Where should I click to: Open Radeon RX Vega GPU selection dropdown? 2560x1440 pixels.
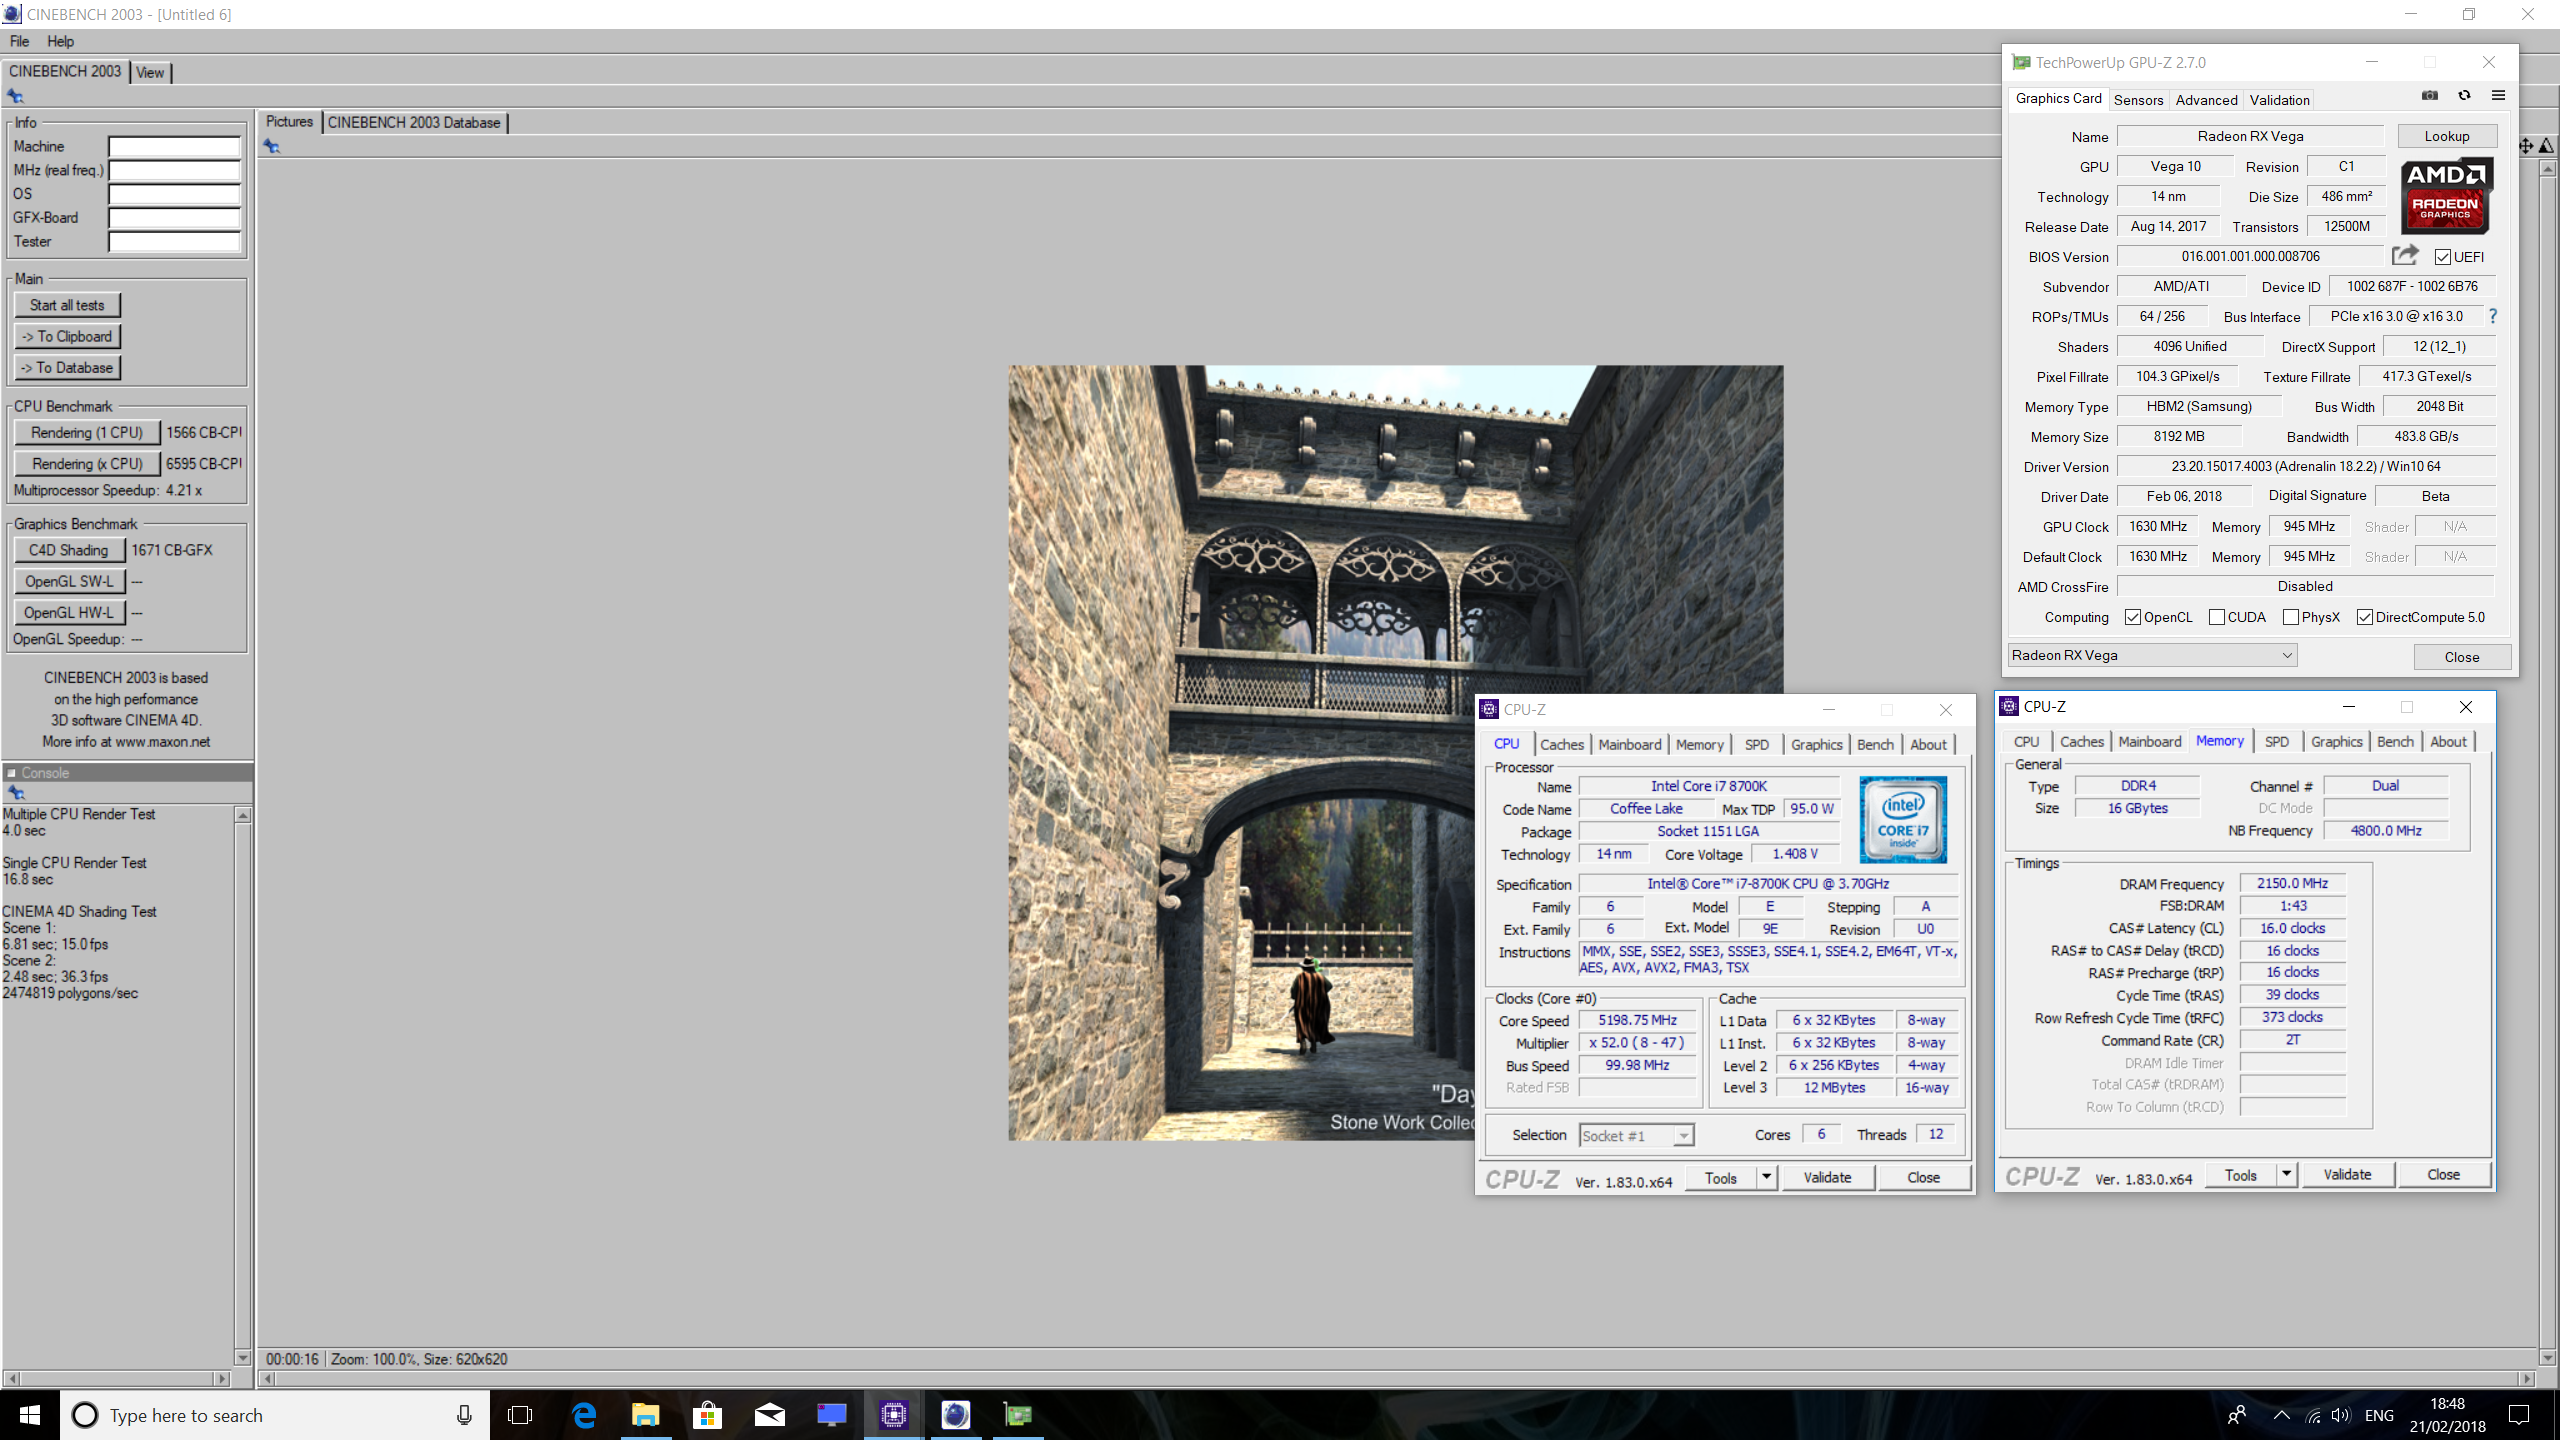tap(2153, 655)
